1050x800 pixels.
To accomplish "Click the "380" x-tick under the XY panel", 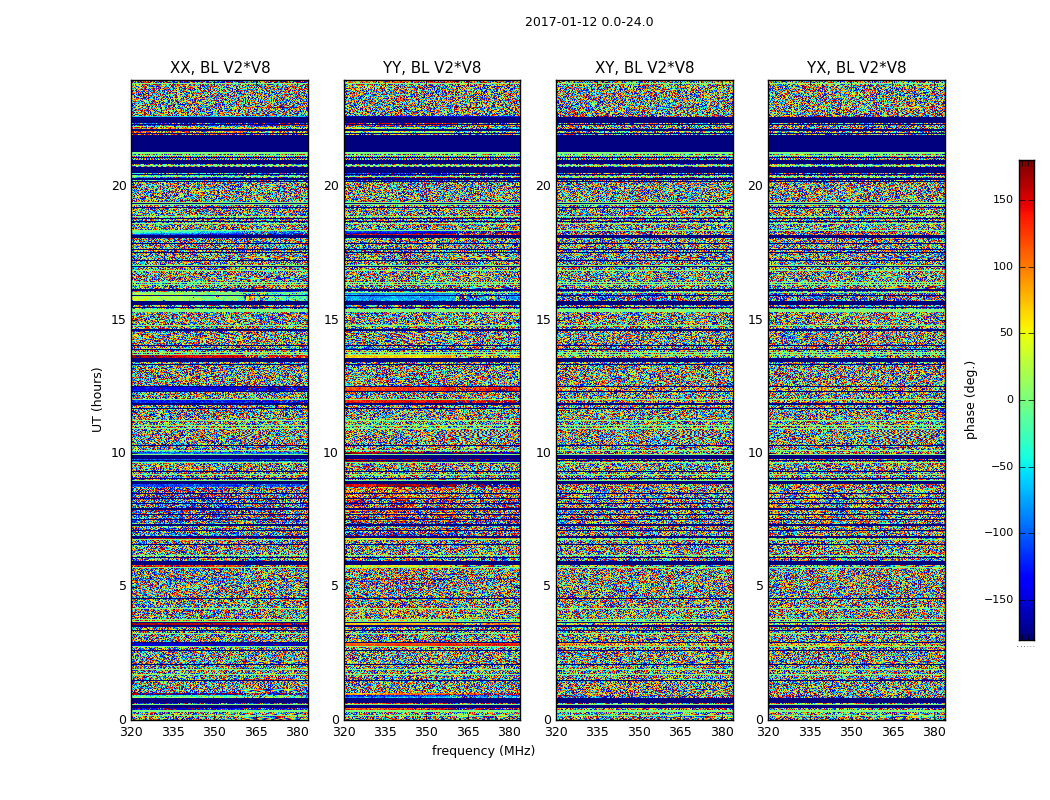I will (722, 732).
